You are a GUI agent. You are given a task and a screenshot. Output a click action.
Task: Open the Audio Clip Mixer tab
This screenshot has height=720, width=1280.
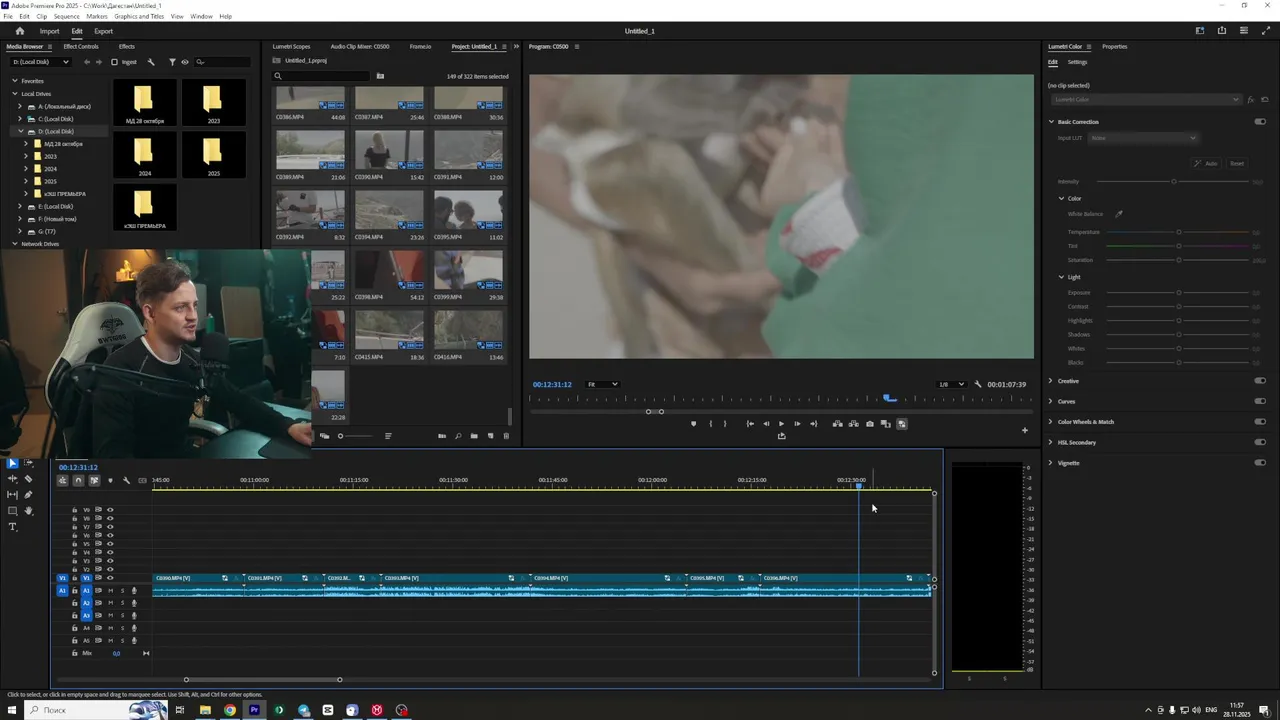click(360, 46)
